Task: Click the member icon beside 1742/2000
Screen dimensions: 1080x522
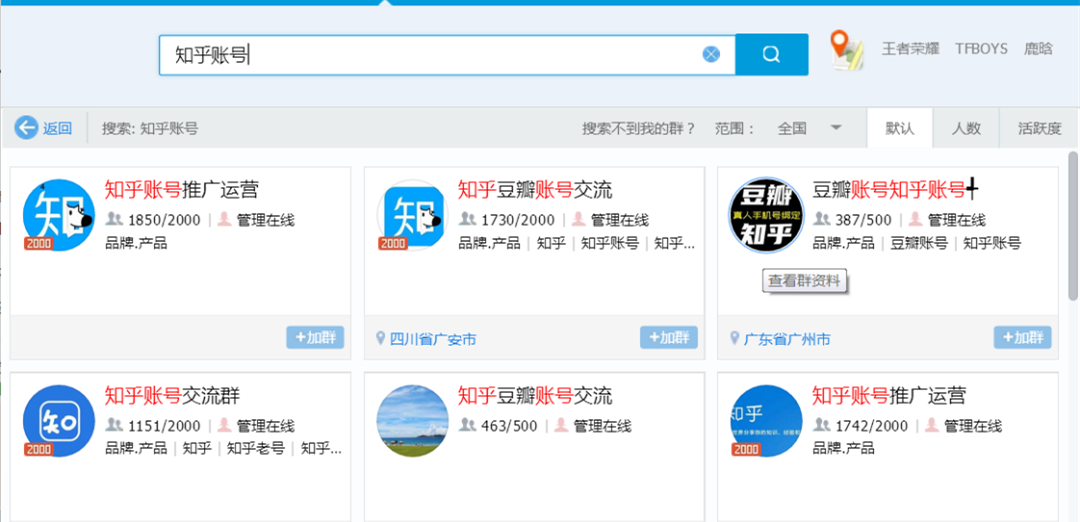Action: click(x=822, y=425)
